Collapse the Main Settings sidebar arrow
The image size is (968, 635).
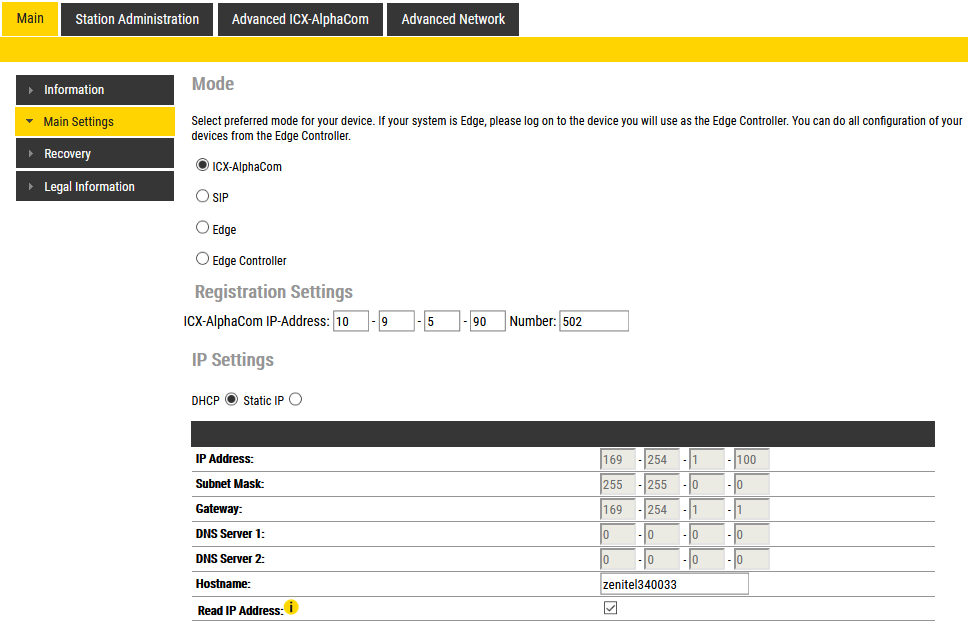[30, 122]
